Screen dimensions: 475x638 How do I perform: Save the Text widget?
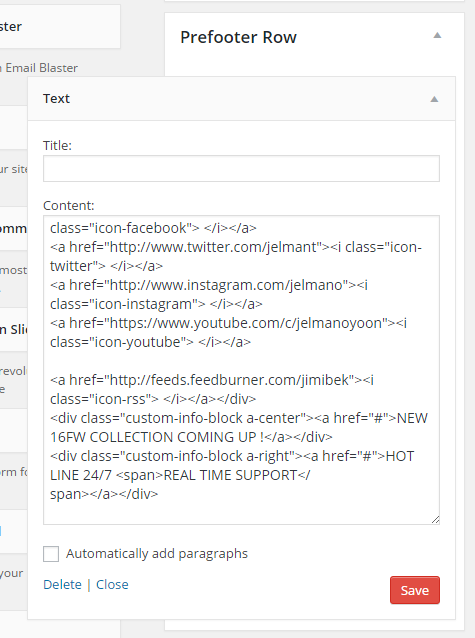[x=415, y=590]
